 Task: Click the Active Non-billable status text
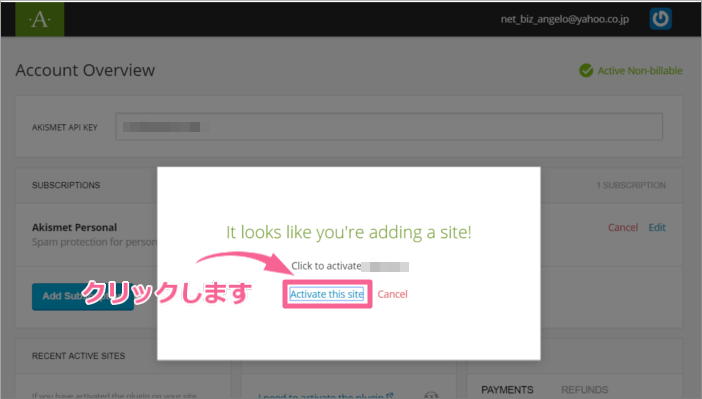pyautogui.click(x=640, y=71)
